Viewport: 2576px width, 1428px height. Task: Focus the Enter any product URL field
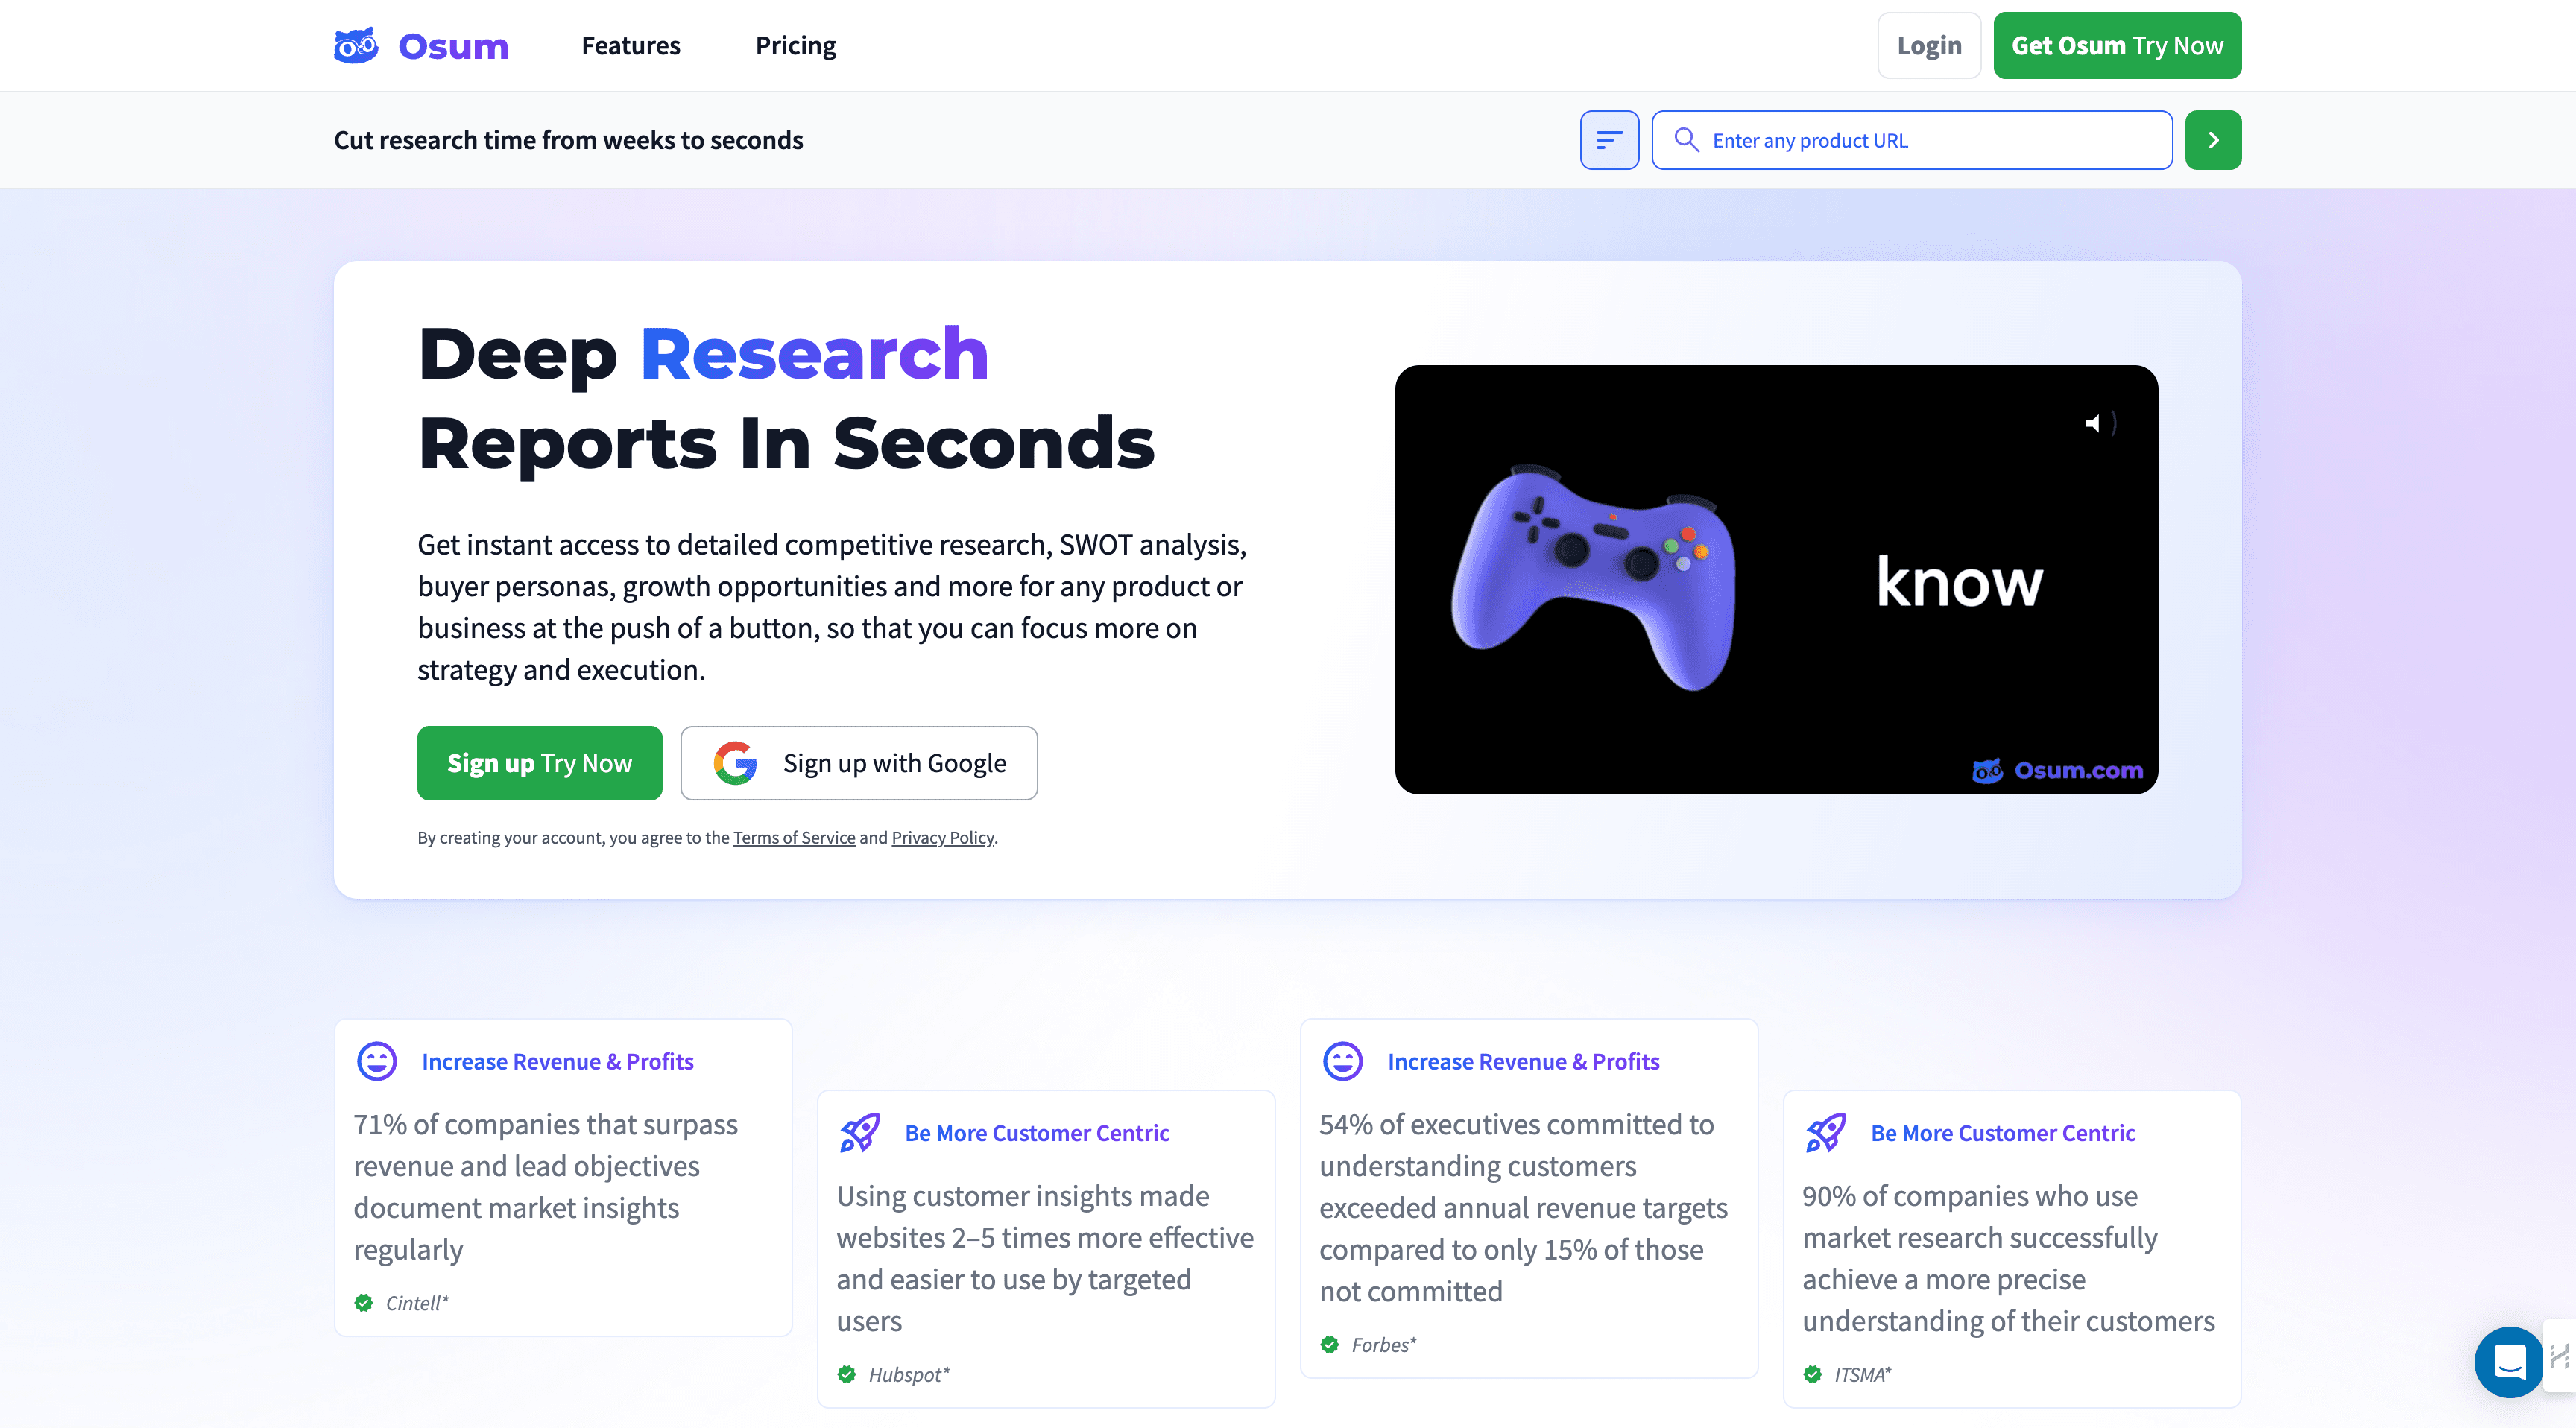(1912, 140)
